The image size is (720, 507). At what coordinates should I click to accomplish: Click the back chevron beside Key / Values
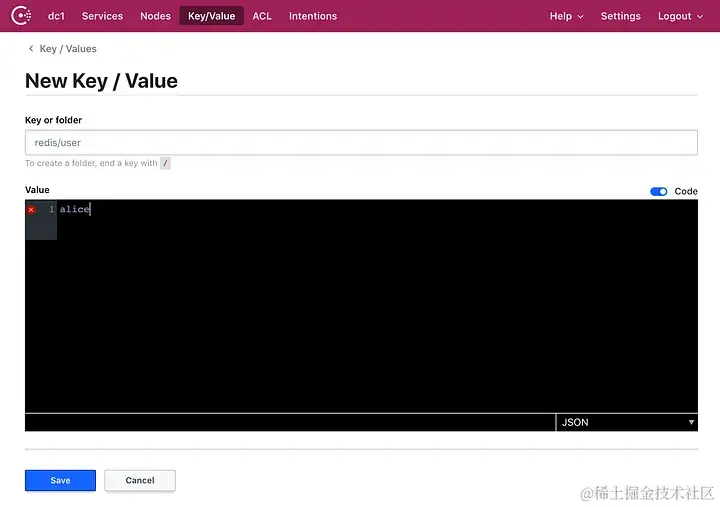(x=31, y=48)
